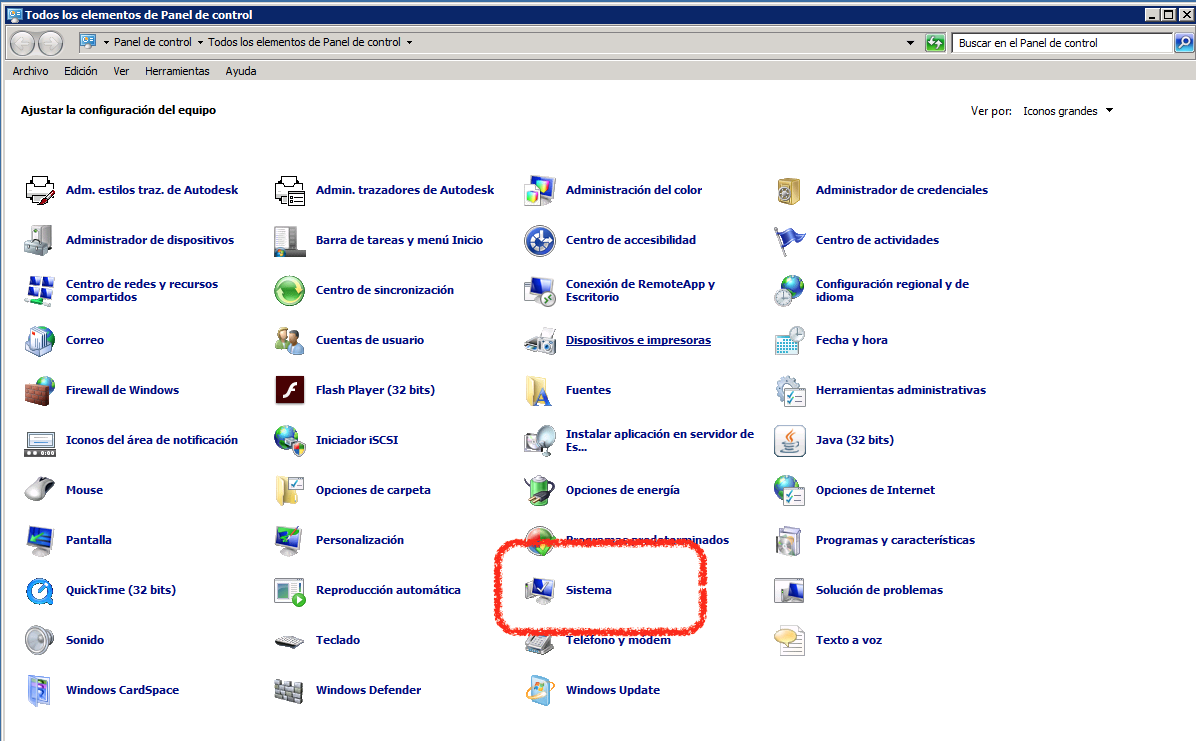The image size is (1196, 741).
Task: Click the Sistema computer icon
Action: pos(540,591)
